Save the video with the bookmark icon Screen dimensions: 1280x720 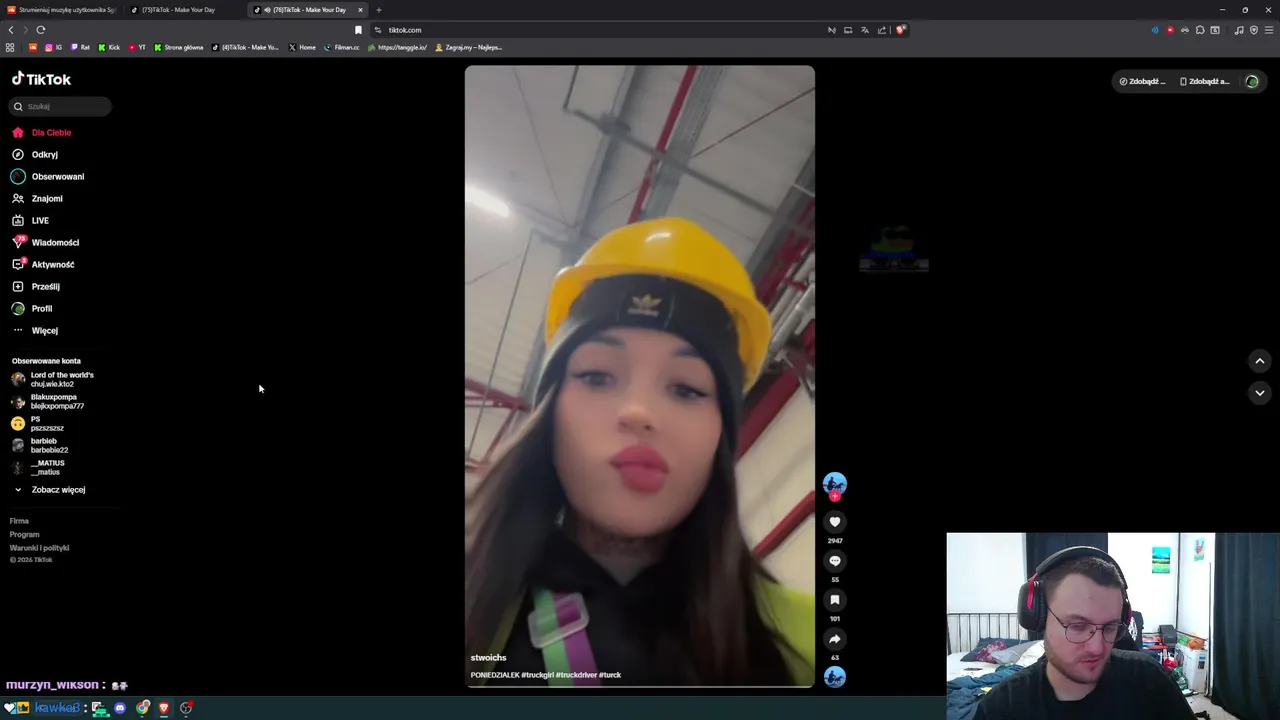tap(835, 600)
